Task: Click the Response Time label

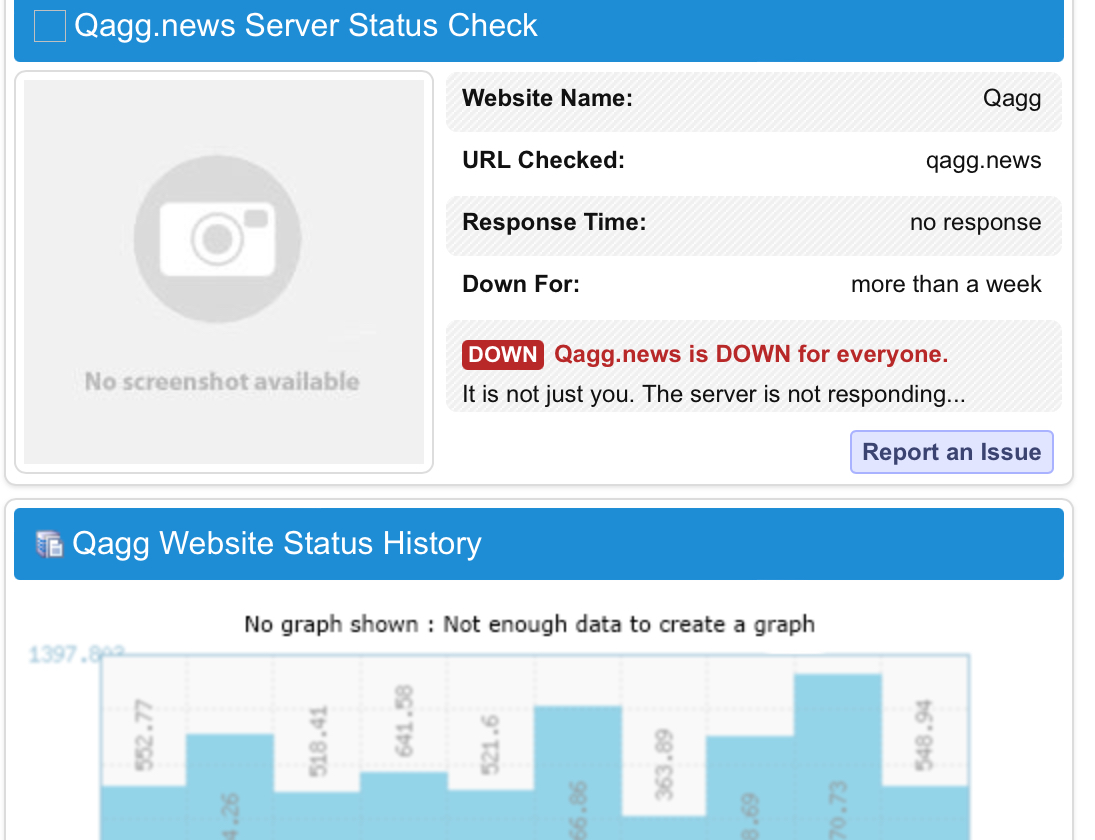Action: click(554, 222)
